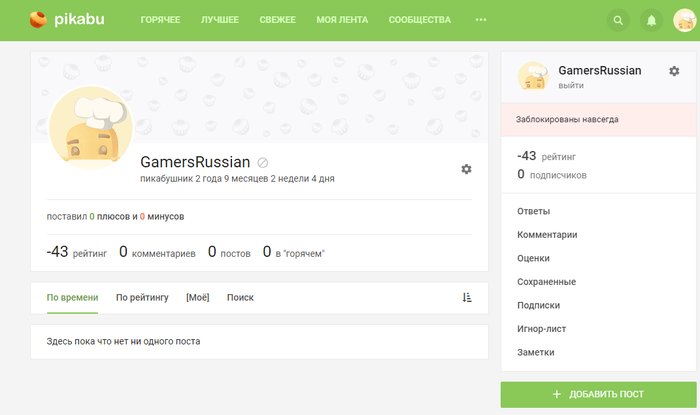Open Ответы in the sidebar
The image size is (700, 415).
(x=533, y=212)
